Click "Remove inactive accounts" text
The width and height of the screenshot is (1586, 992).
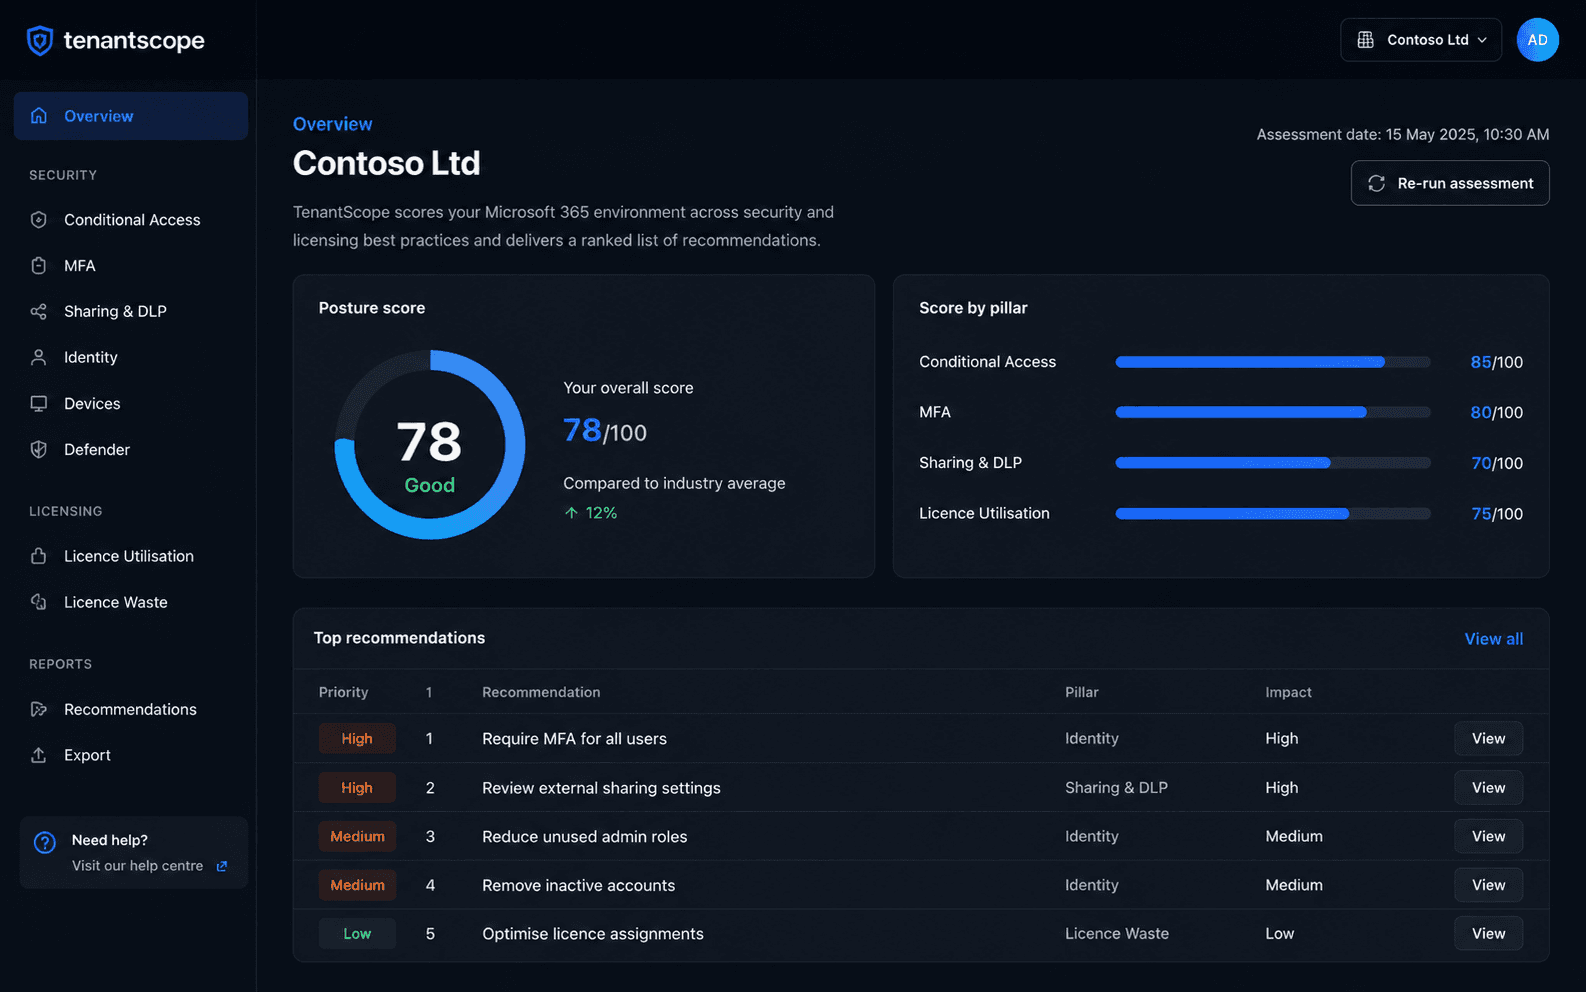point(578,885)
